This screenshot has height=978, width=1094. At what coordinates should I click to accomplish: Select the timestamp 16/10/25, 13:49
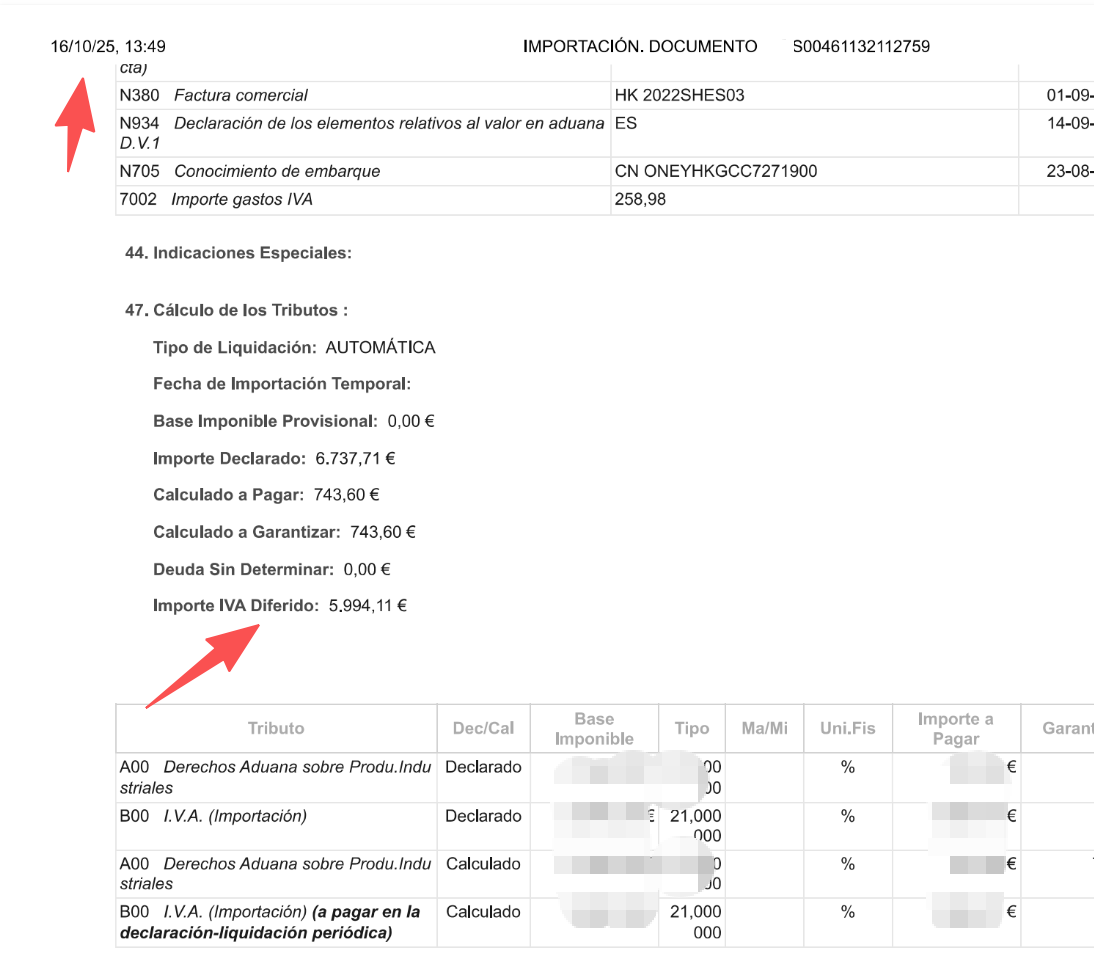(x=108, y=46)
